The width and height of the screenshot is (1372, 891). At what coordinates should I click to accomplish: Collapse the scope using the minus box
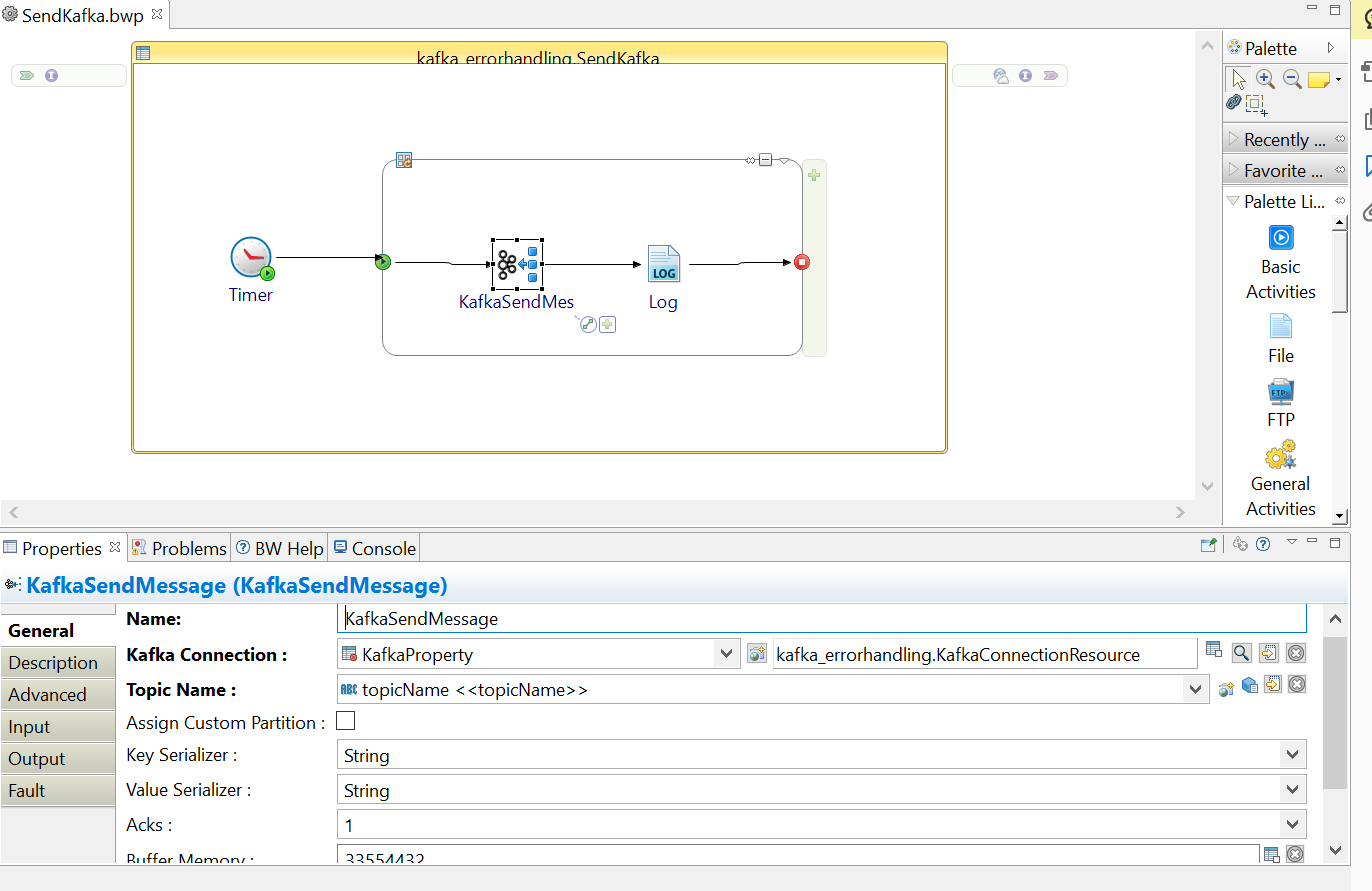point(765,159)
